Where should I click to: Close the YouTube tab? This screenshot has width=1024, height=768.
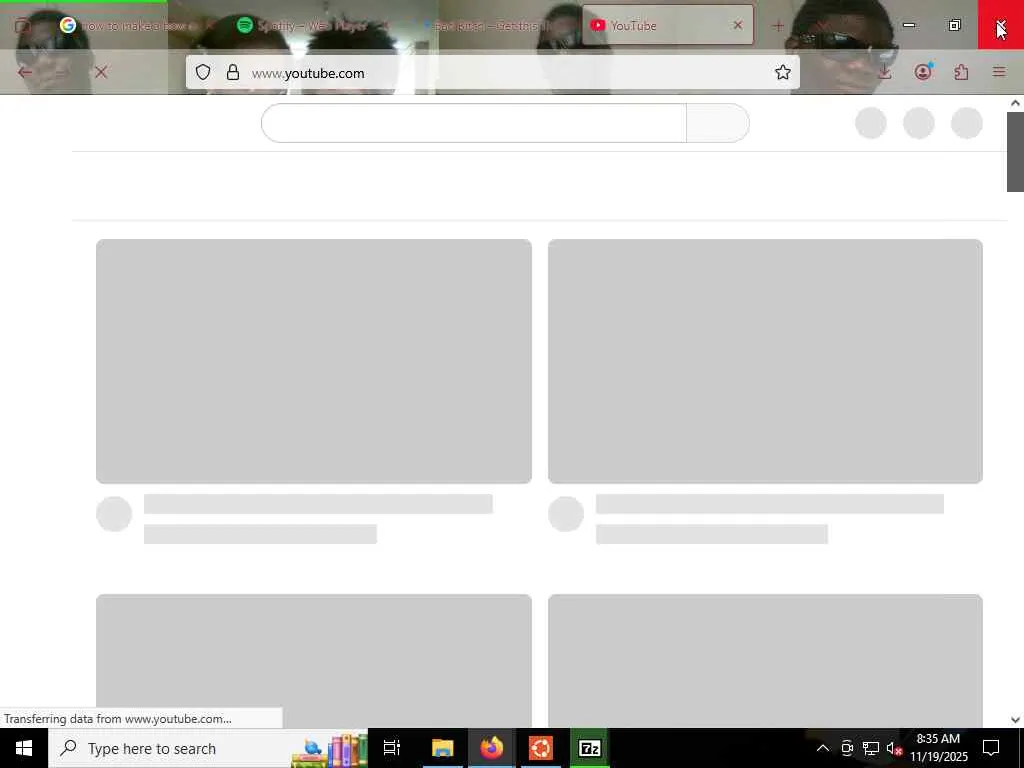click(737, 25)
